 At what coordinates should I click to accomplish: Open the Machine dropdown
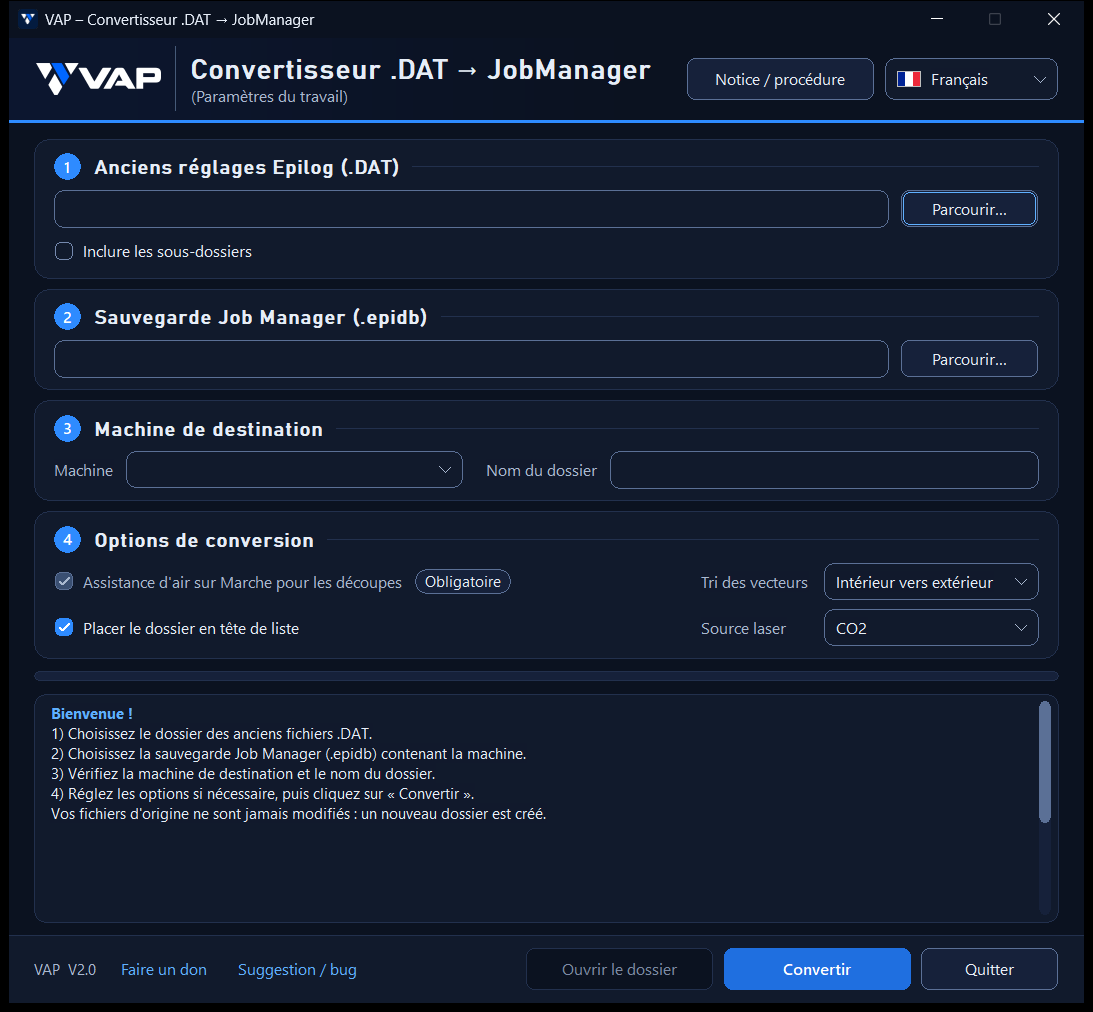pos(294,470)
